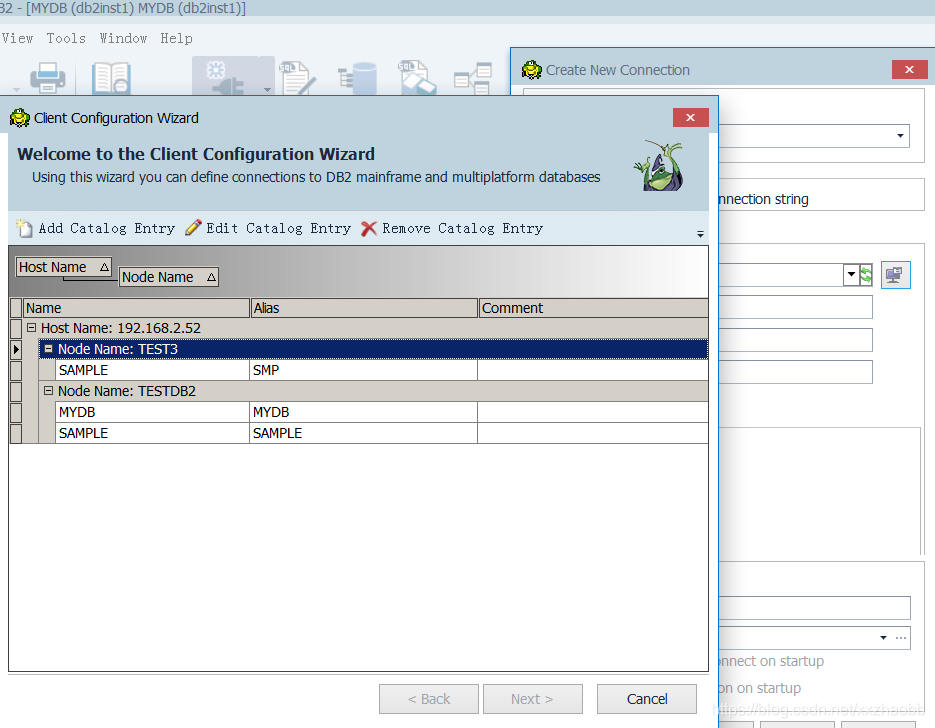
Task: Open the SQL editor pencil icon
Action: click(297, 78)
